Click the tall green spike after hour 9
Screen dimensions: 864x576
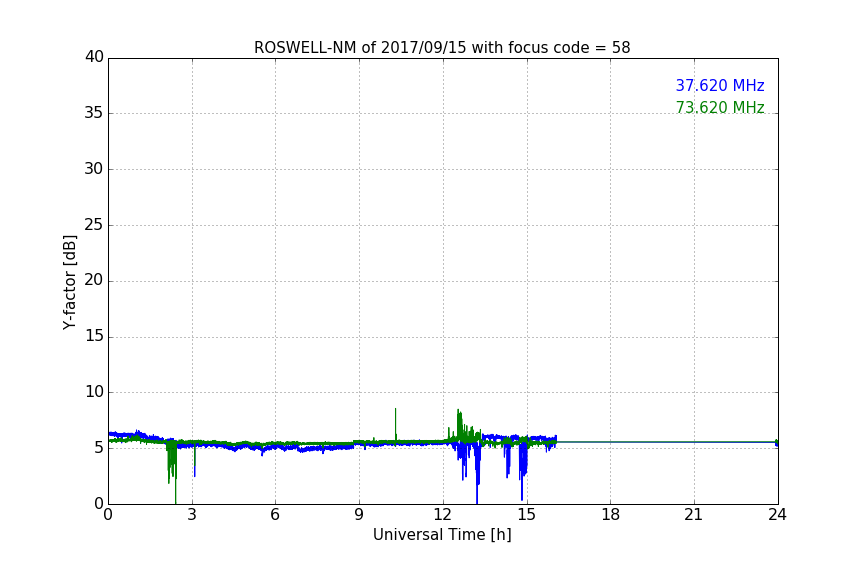tap(395, 424)
